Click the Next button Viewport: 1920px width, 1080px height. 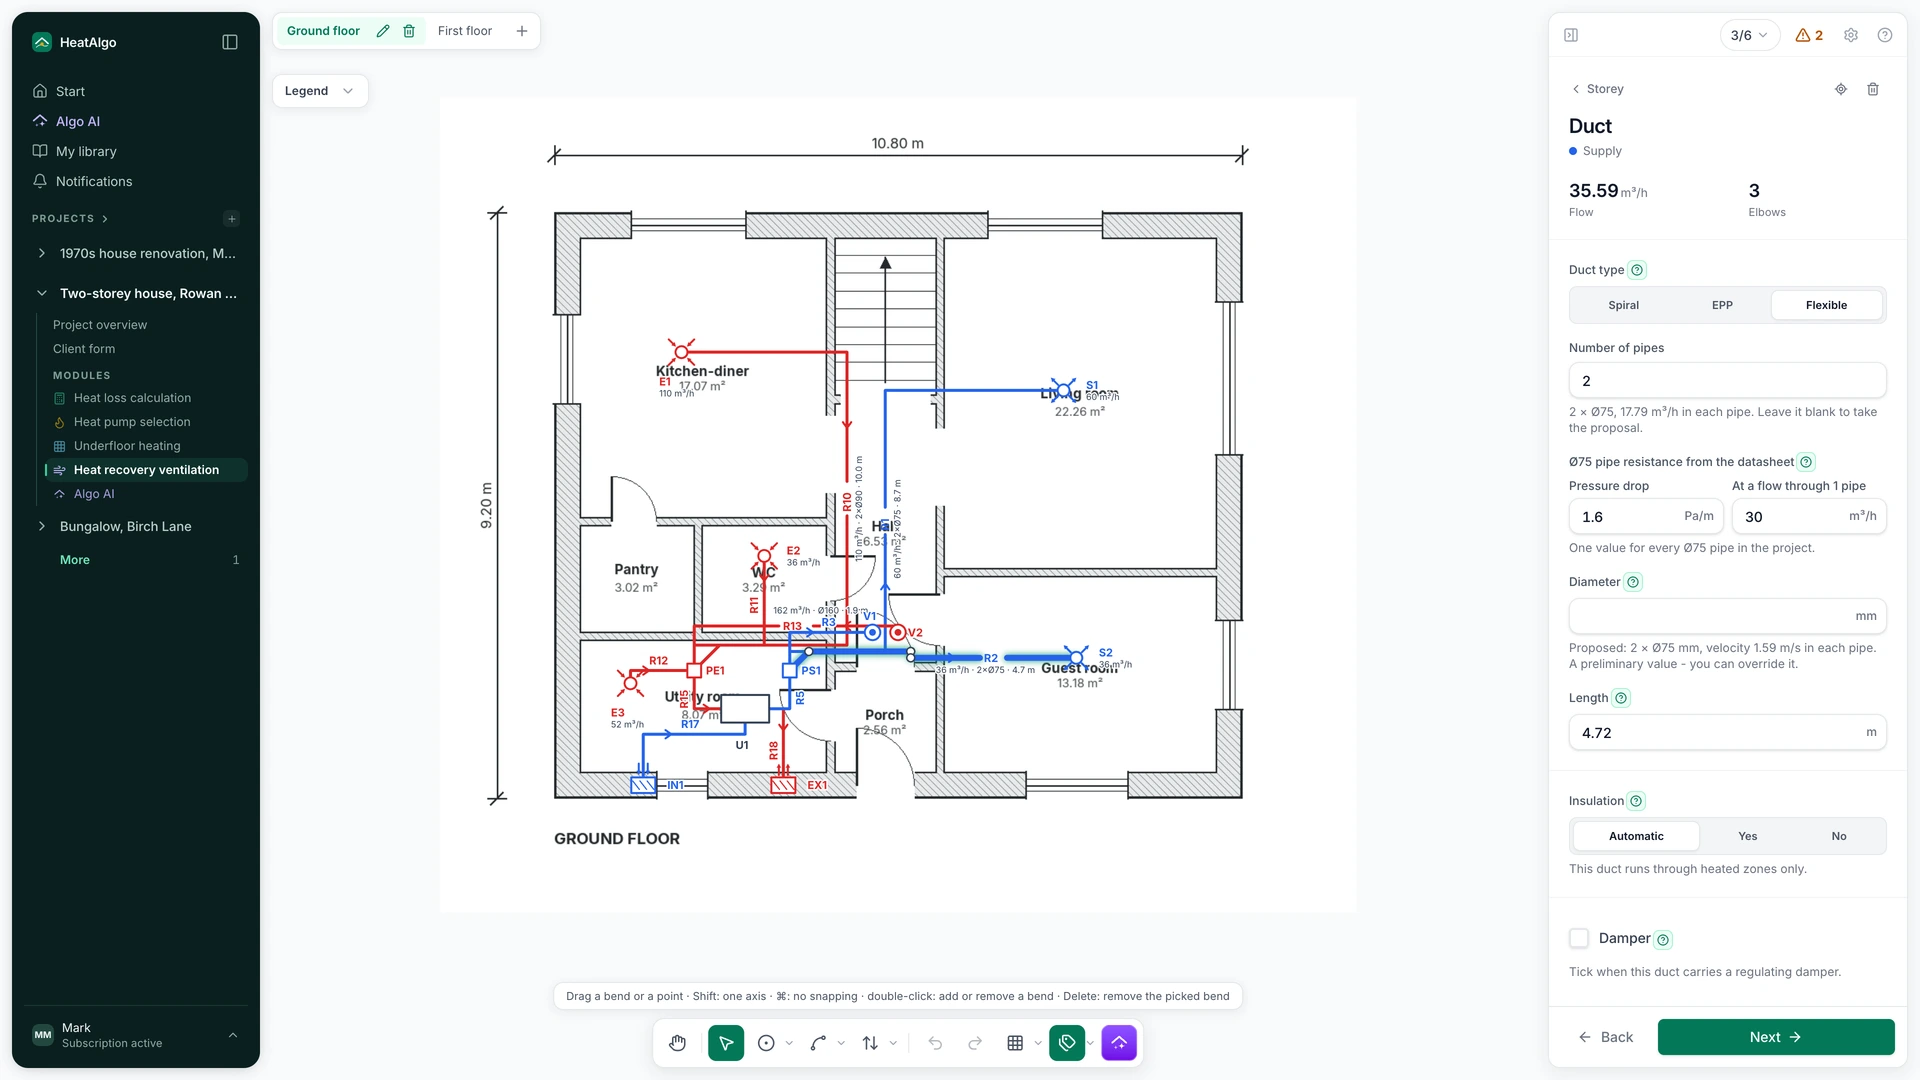click(1775, 1037)
